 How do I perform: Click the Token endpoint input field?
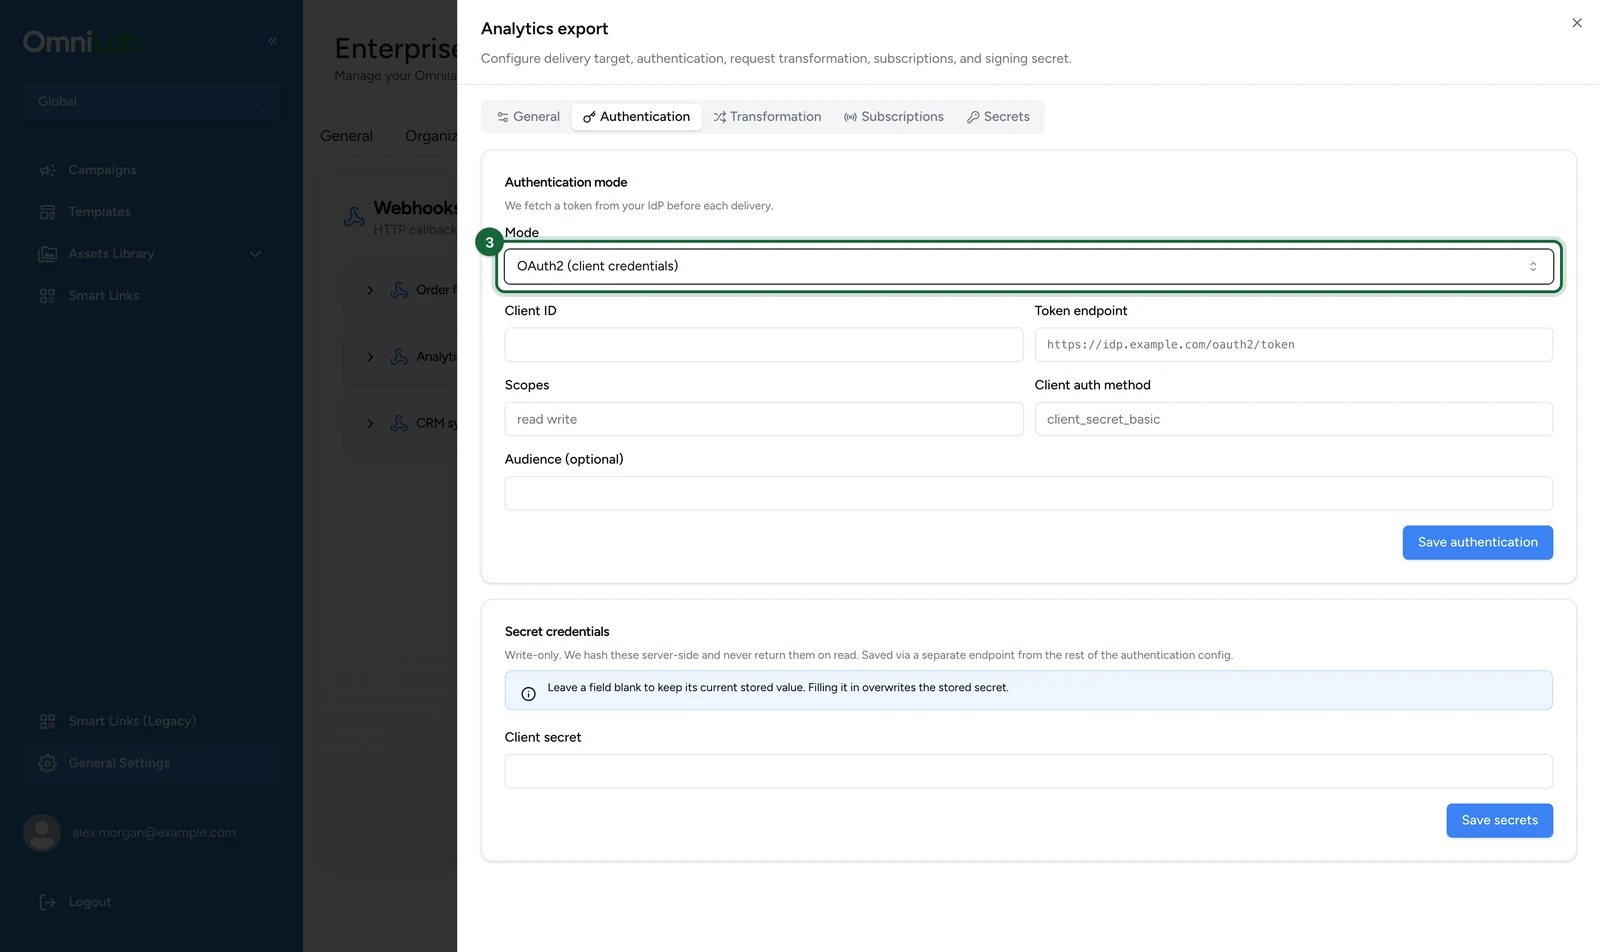coord(1293,345)
